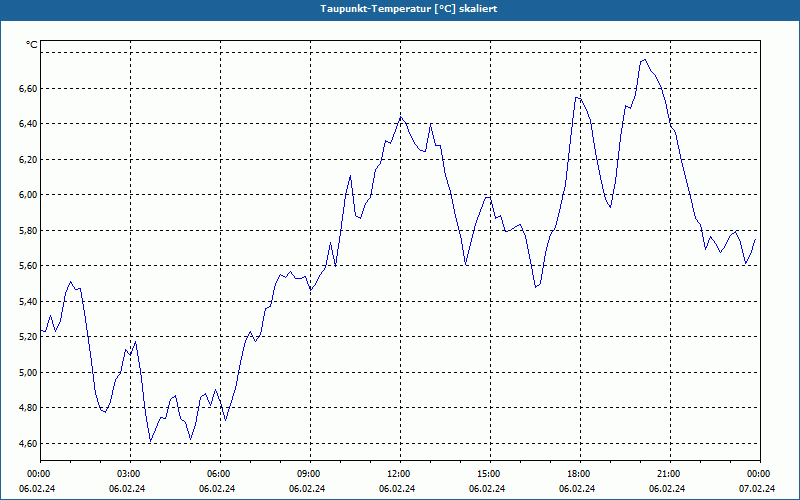Viewport: 800px width, 500px height.
Task: Select the 03:00 time axis label
Action: click(128, 474)
